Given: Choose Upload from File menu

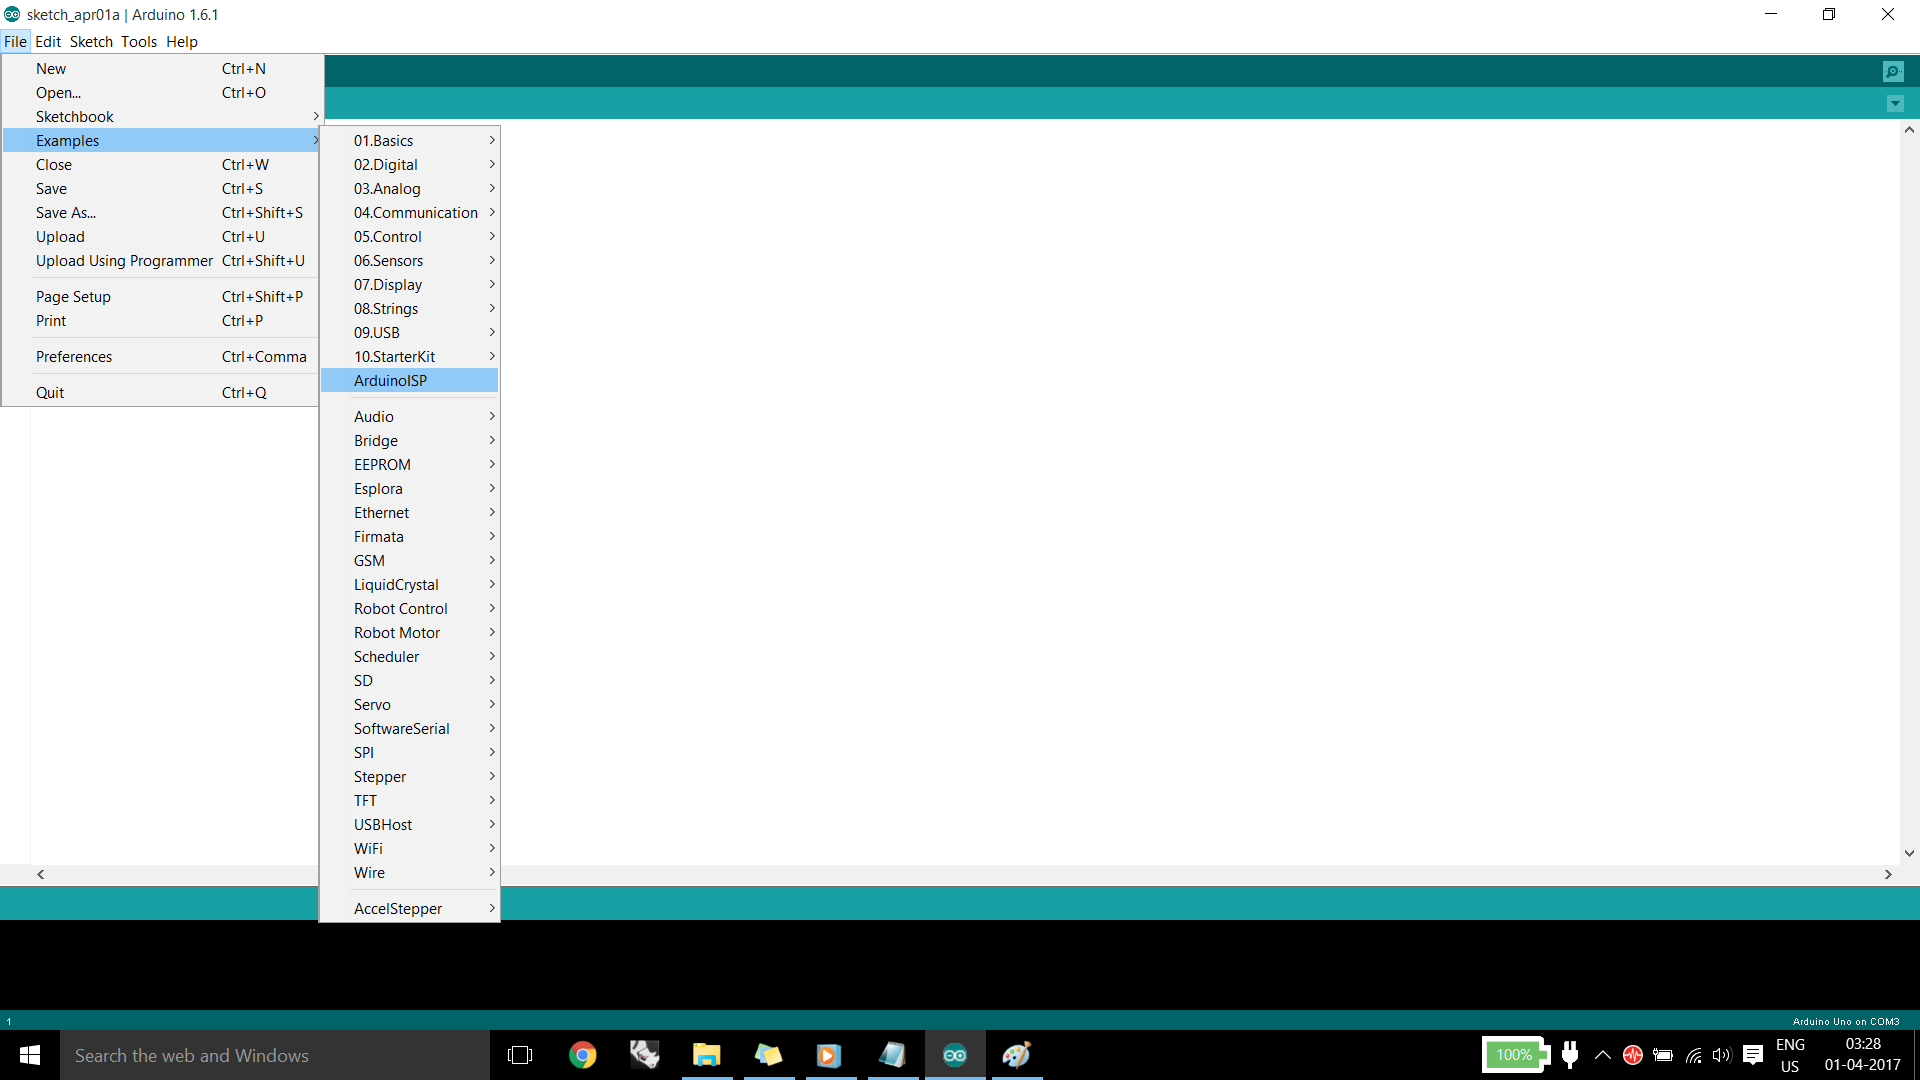Looking at the screenshot, I should coord(162,237).
